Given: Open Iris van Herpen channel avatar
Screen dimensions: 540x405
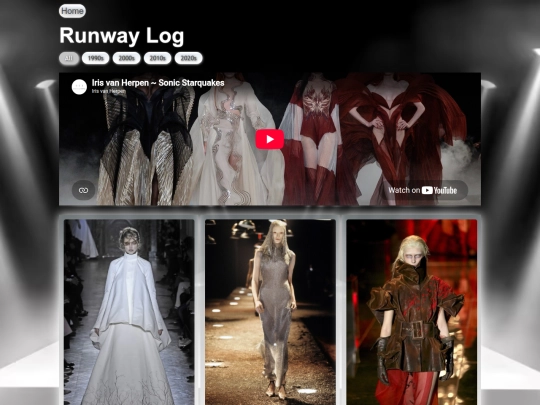Looking at the screenshot, I should pos(79,87).
